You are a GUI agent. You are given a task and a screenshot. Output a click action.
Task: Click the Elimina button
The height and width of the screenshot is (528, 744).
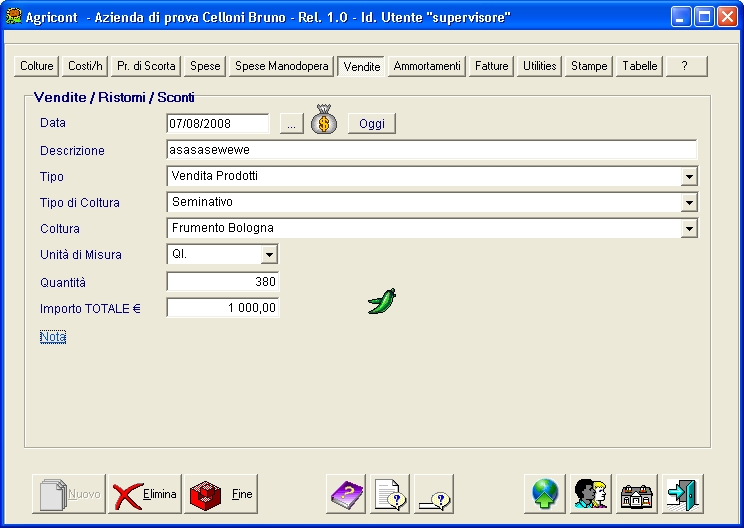[146, 494]
